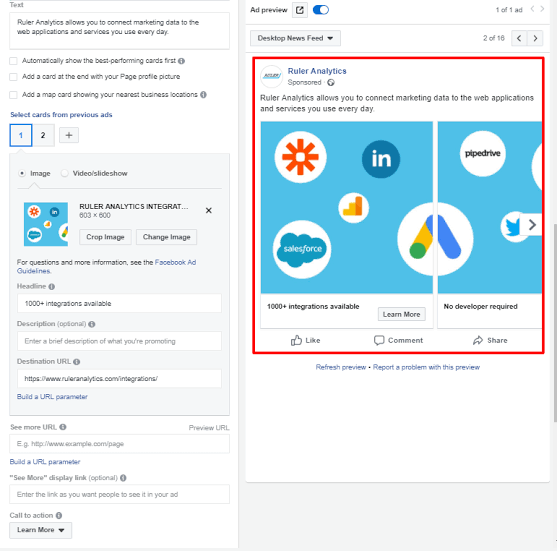This screenshot has height=551, width=557.
Task: Advance the preview carousel with the right chevron
Action: [x=531, y=225]
